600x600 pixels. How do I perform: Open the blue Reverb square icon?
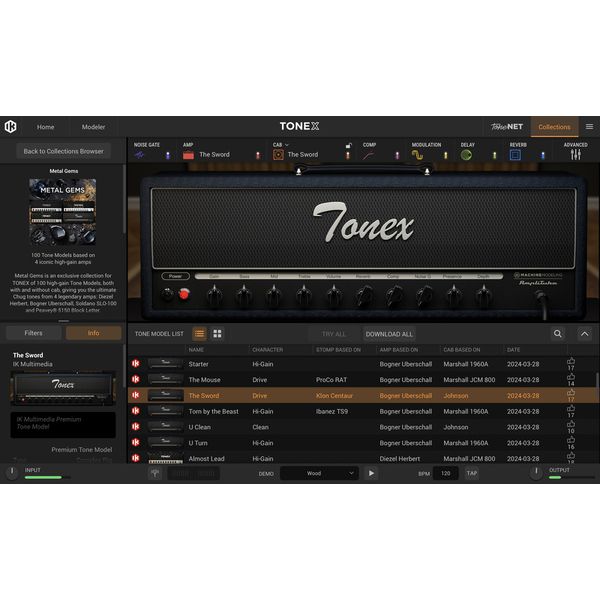click(515, 155)
